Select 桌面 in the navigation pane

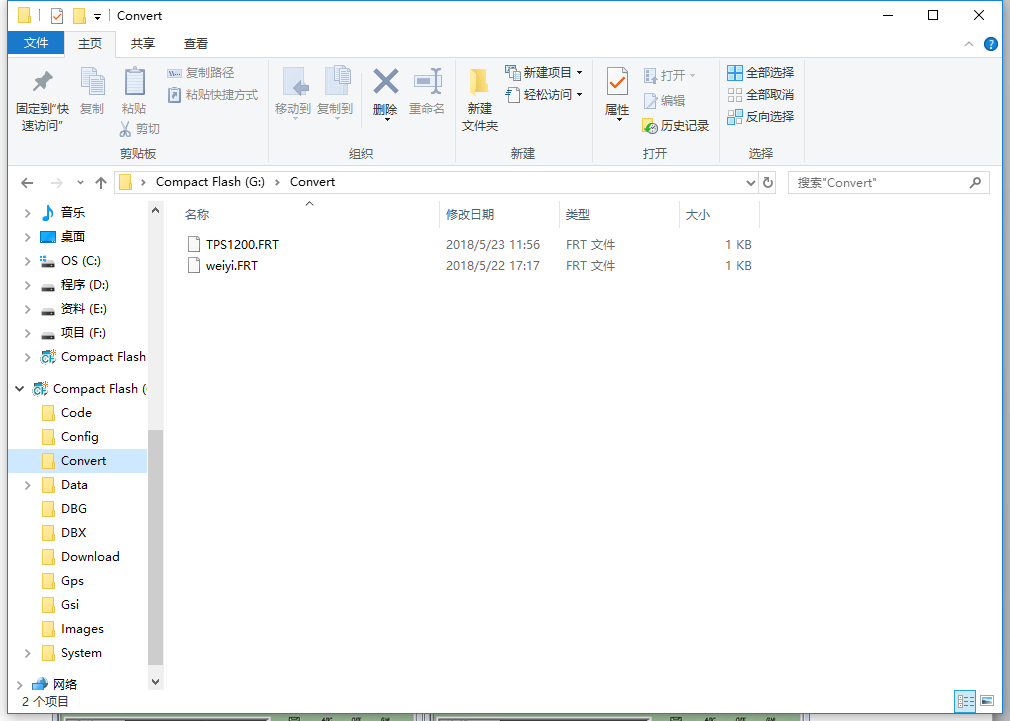coord(72,237)
